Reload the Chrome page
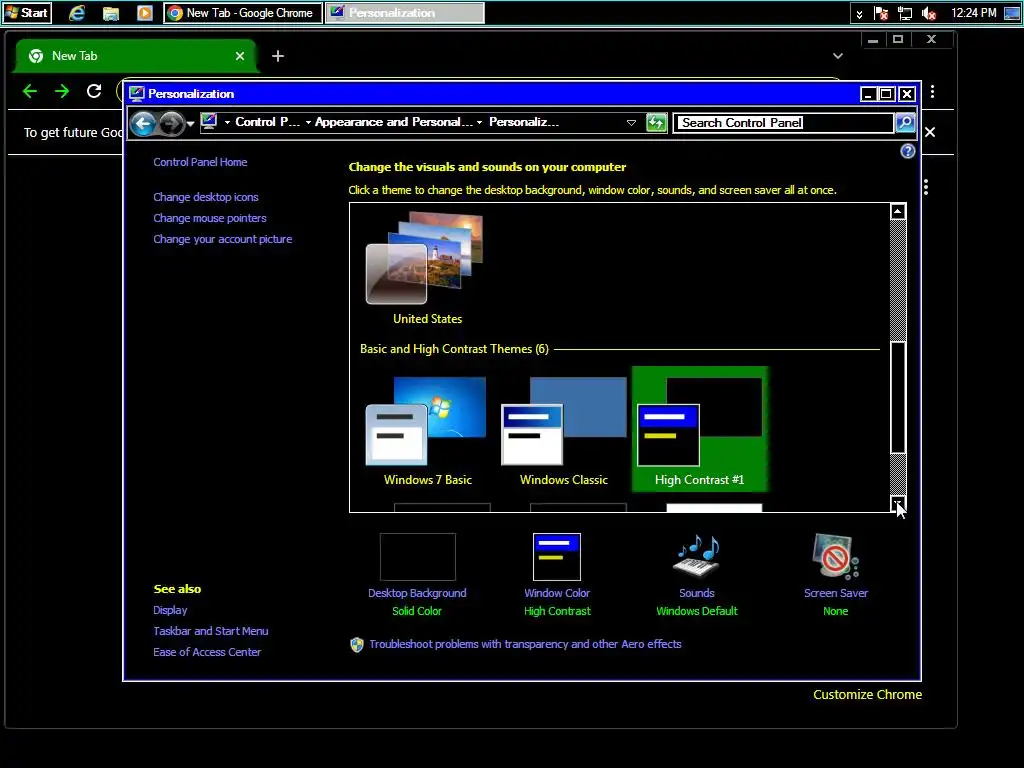Screen dimensions: 1024x768 pos(94,91)
